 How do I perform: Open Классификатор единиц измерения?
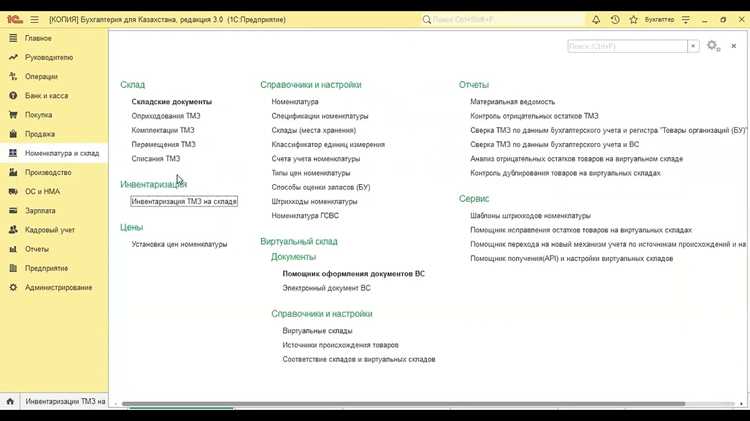(328, 144)
